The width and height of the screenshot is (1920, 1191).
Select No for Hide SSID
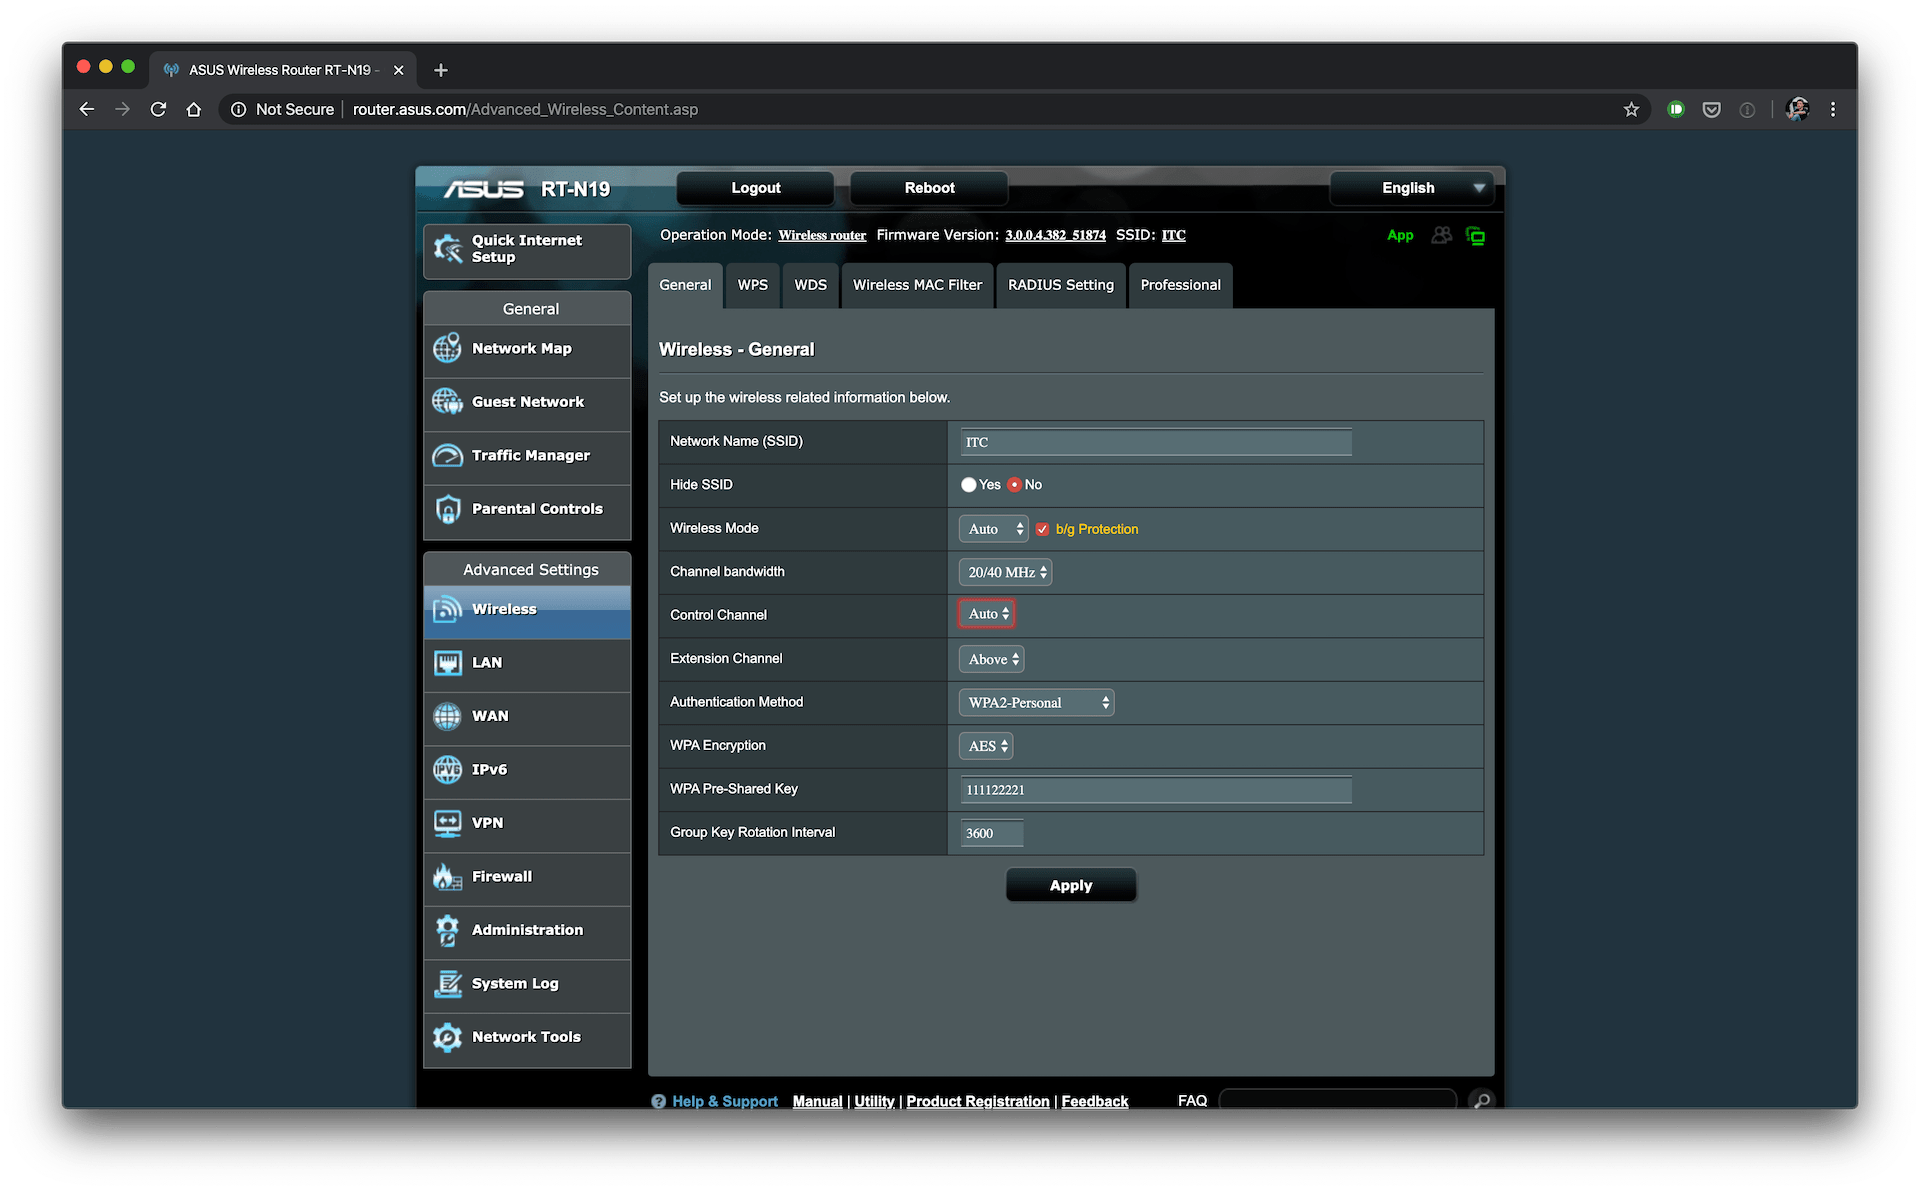(x=1014, y=485)
